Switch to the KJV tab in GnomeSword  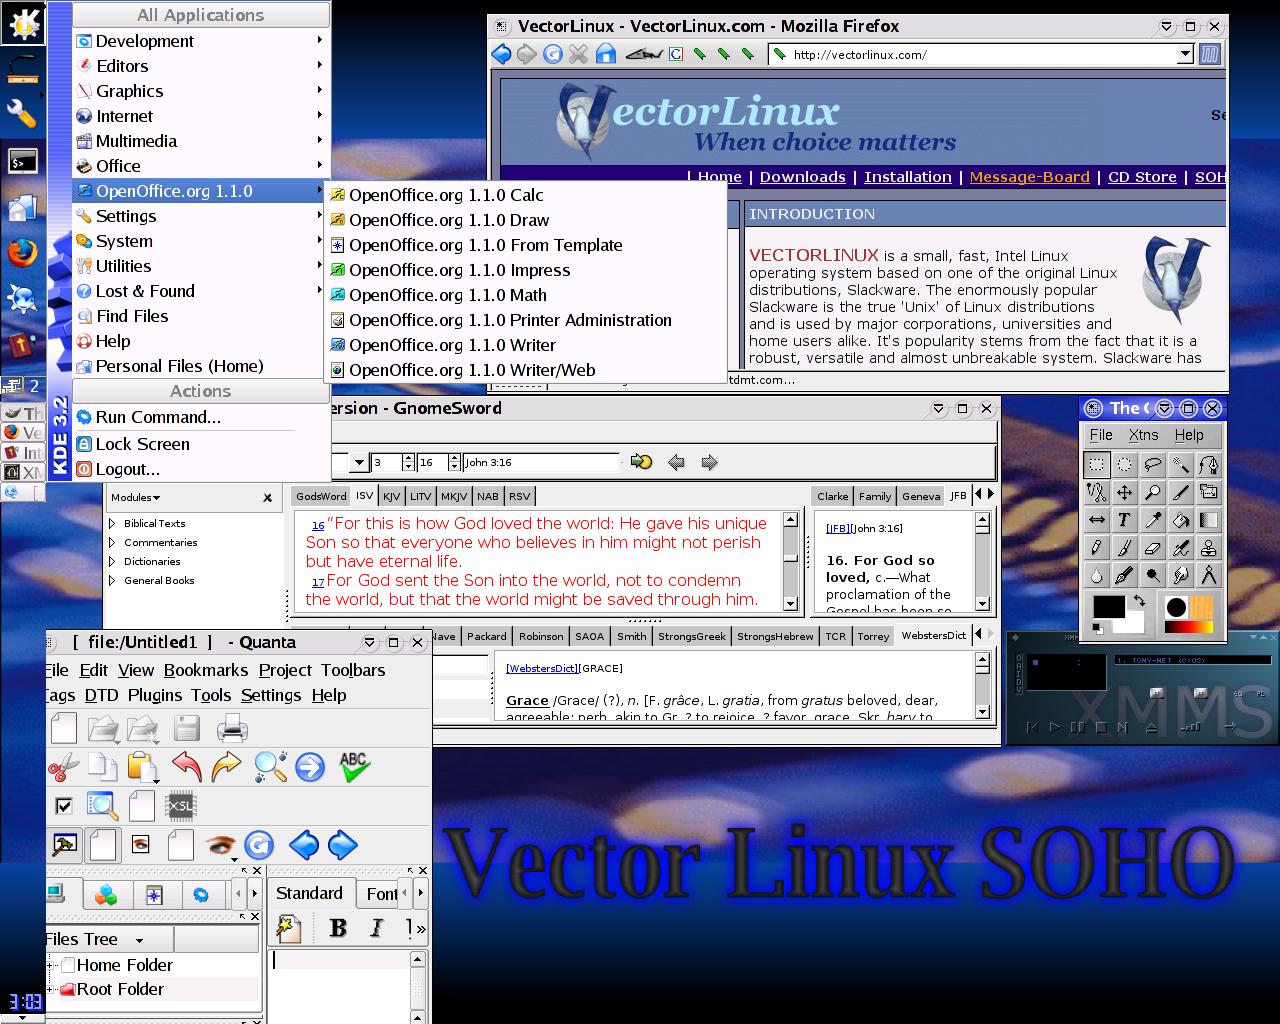click(392, 496)
